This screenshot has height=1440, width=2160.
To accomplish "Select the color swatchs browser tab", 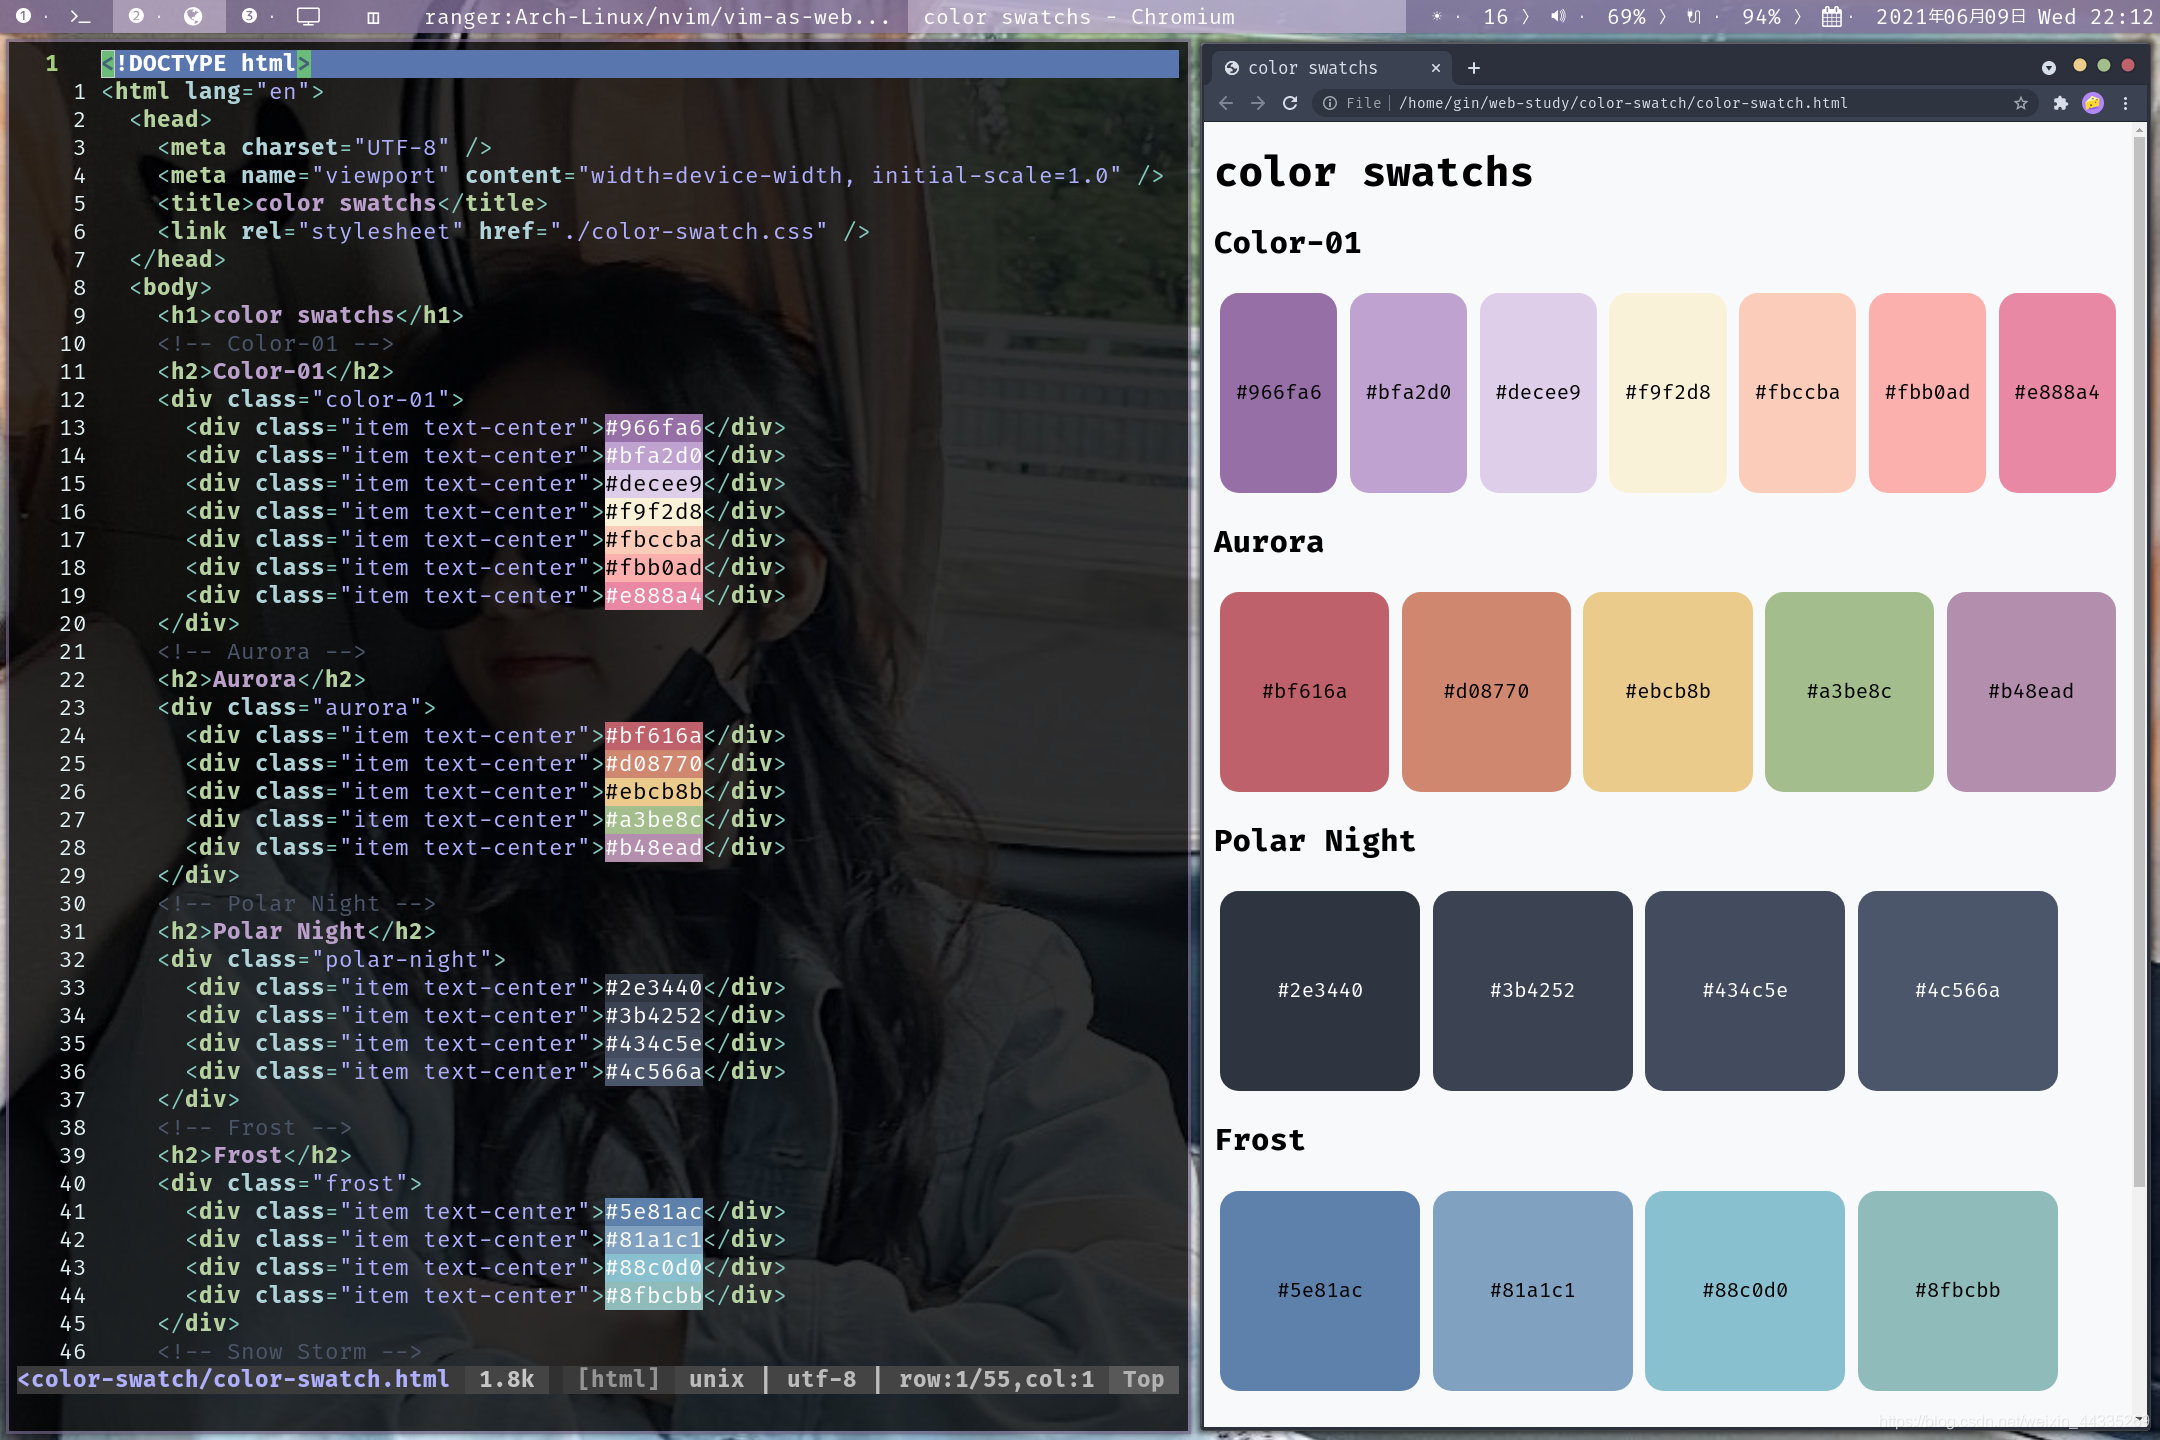I will point(1312,68).
